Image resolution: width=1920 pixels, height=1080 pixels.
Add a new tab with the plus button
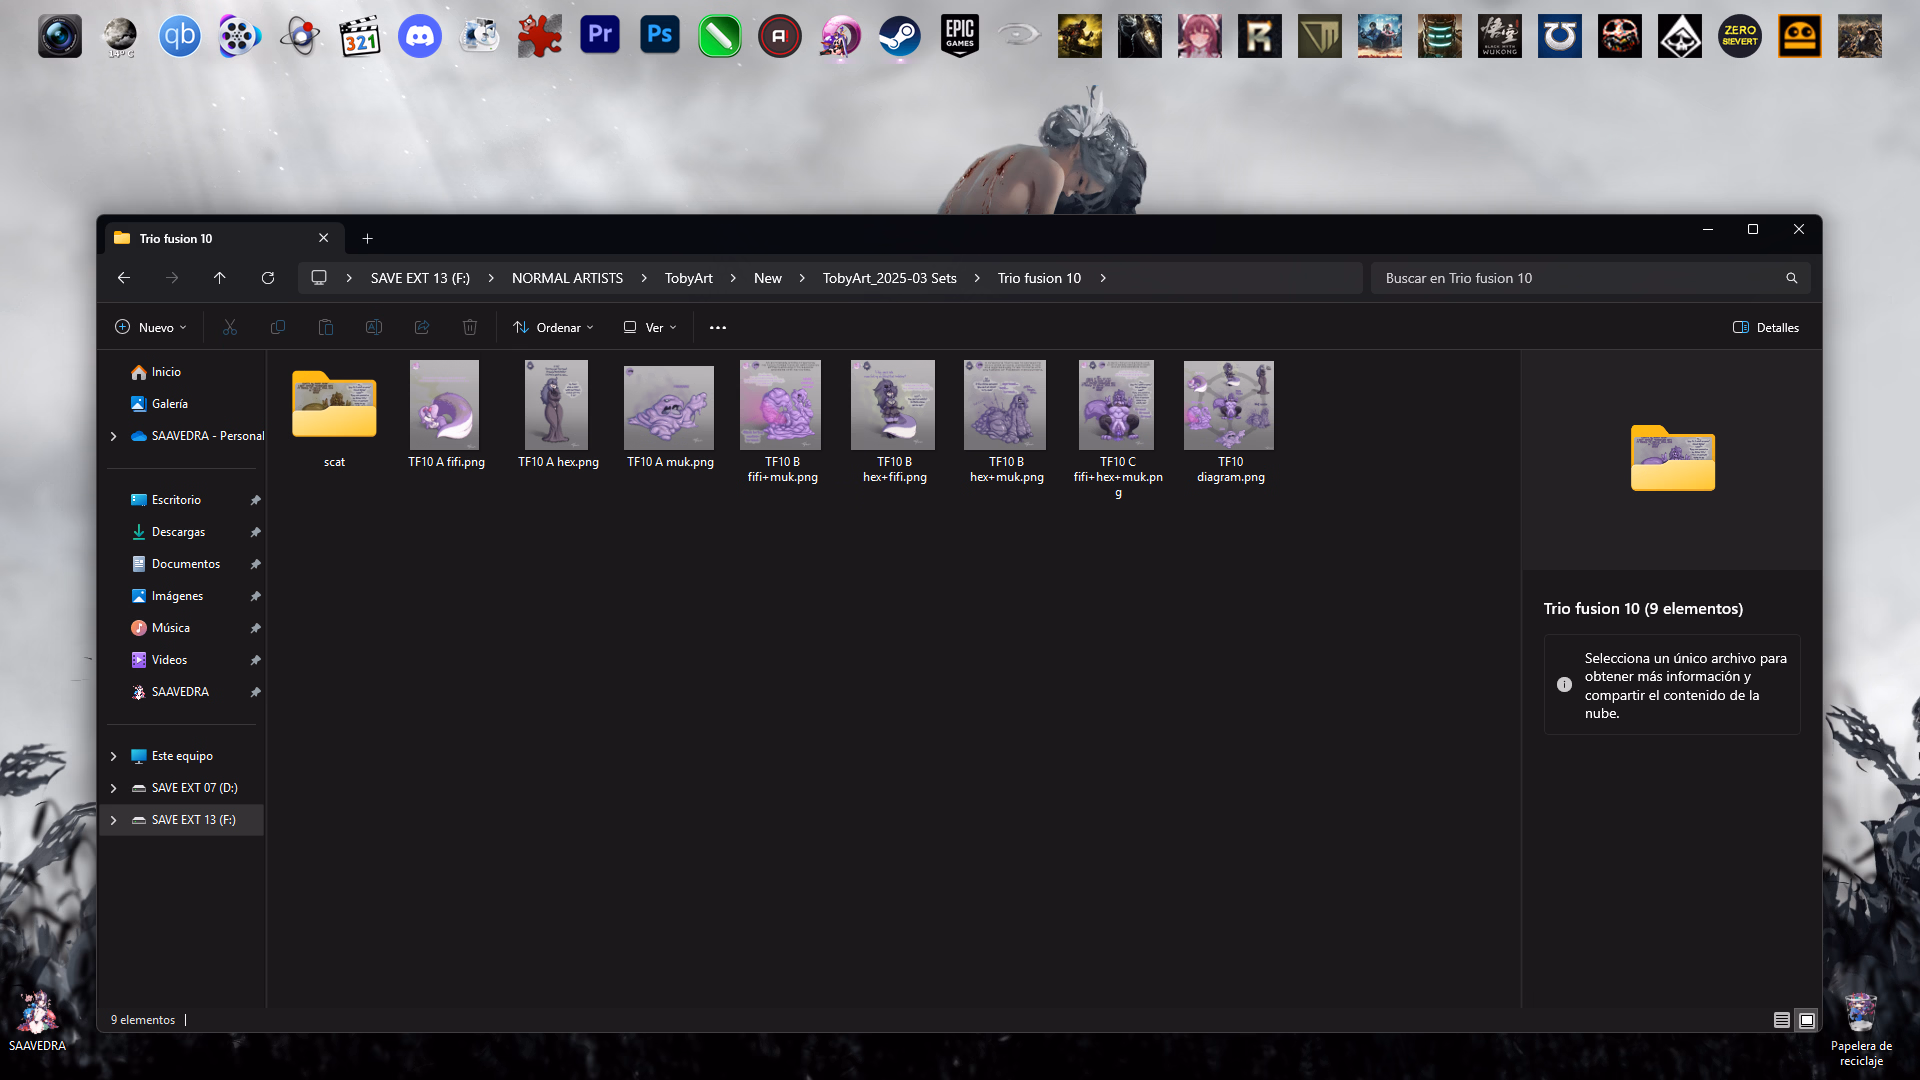(367, 238)
